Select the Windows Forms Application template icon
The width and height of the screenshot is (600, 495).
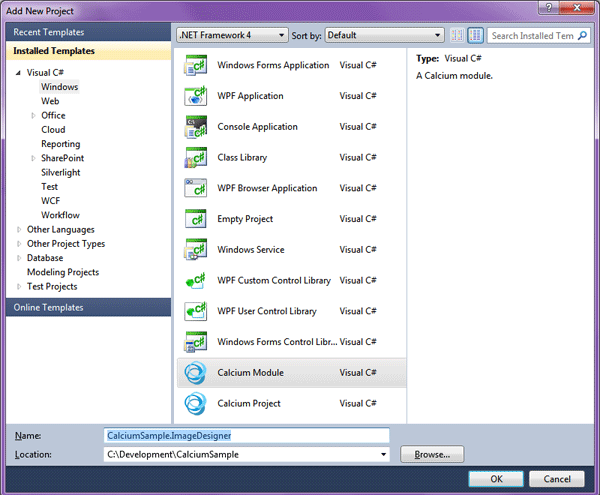pos(196,65)
